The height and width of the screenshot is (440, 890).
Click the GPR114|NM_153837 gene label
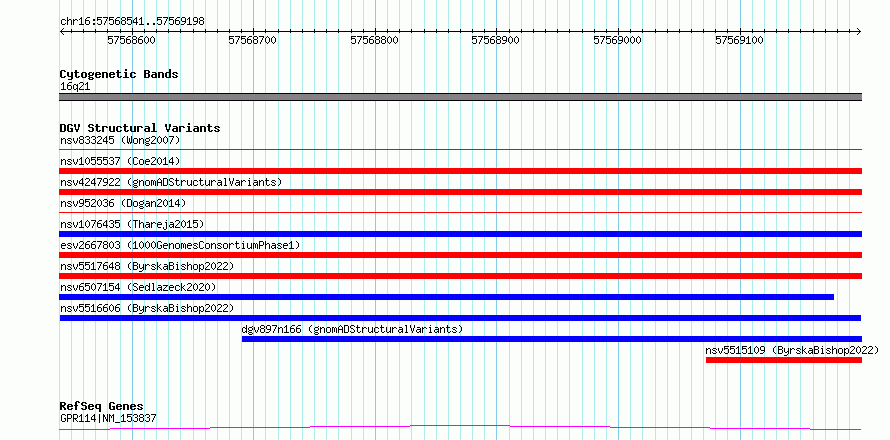coord(108,419)
